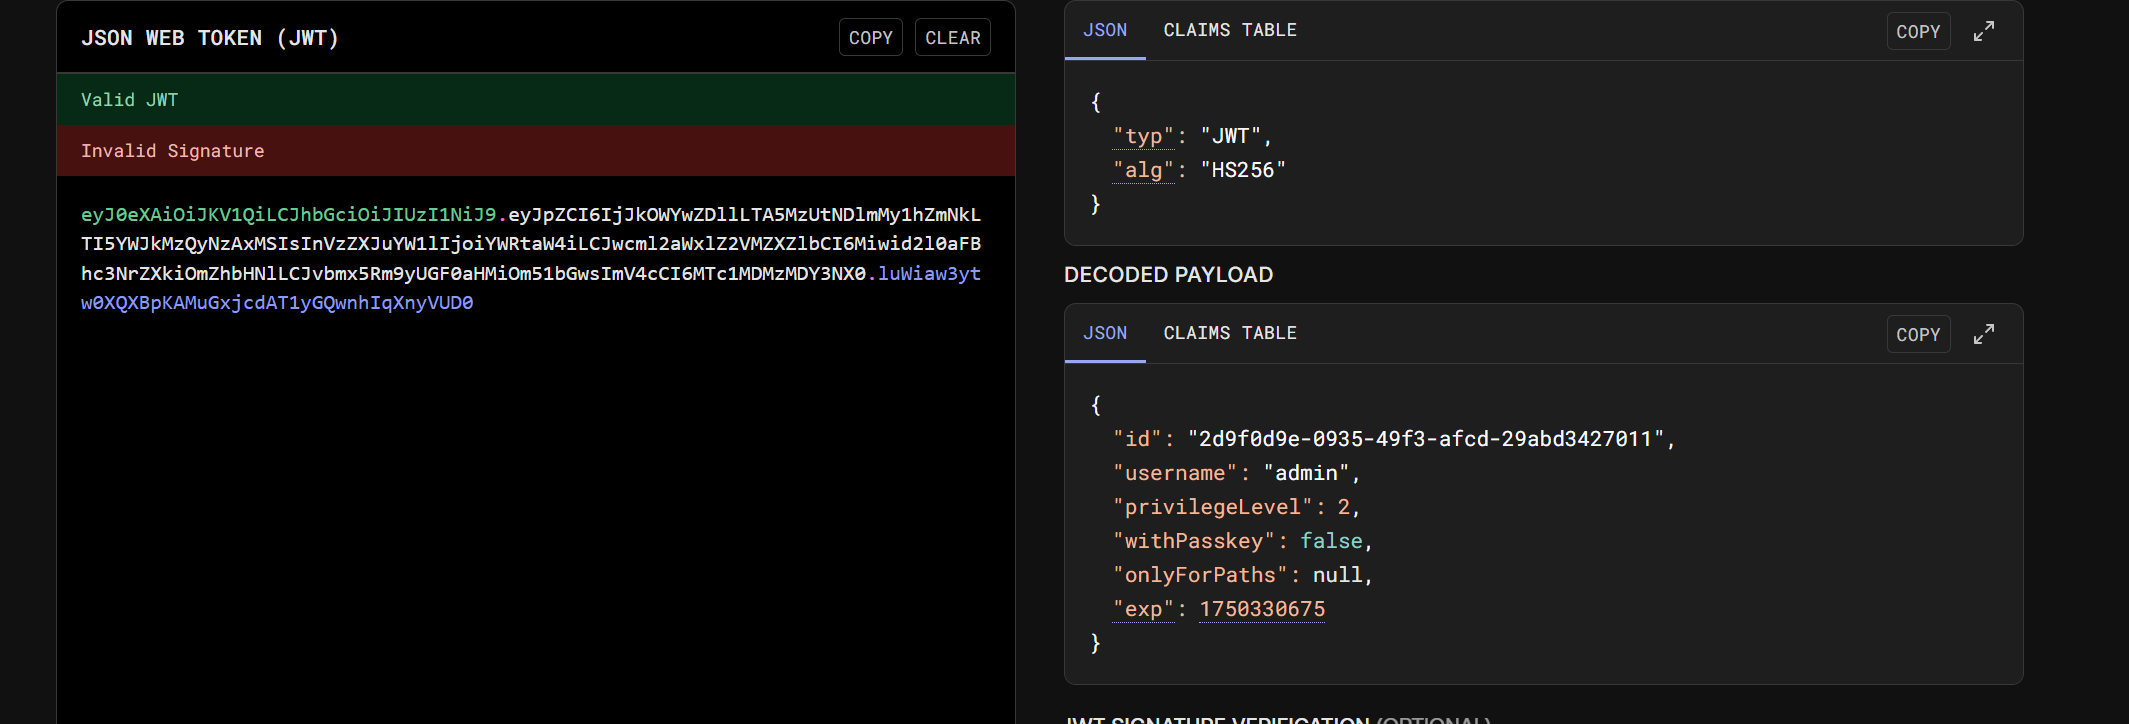Click the id UUID value in payload
Screen dimensions: 2129x724
click(x=1425, y=439)
